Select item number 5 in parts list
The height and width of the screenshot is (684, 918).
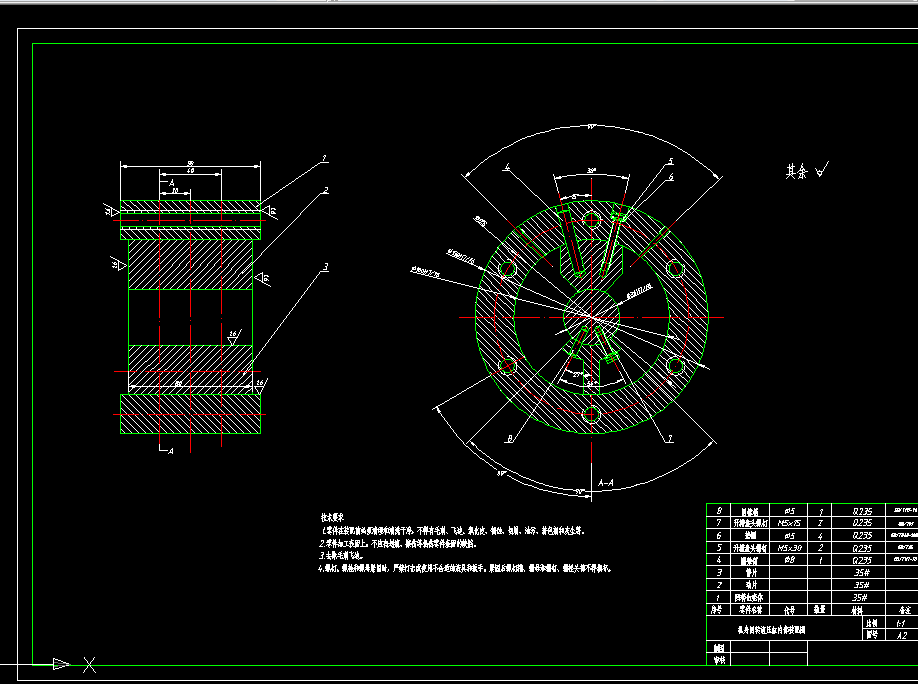point(719,548)
